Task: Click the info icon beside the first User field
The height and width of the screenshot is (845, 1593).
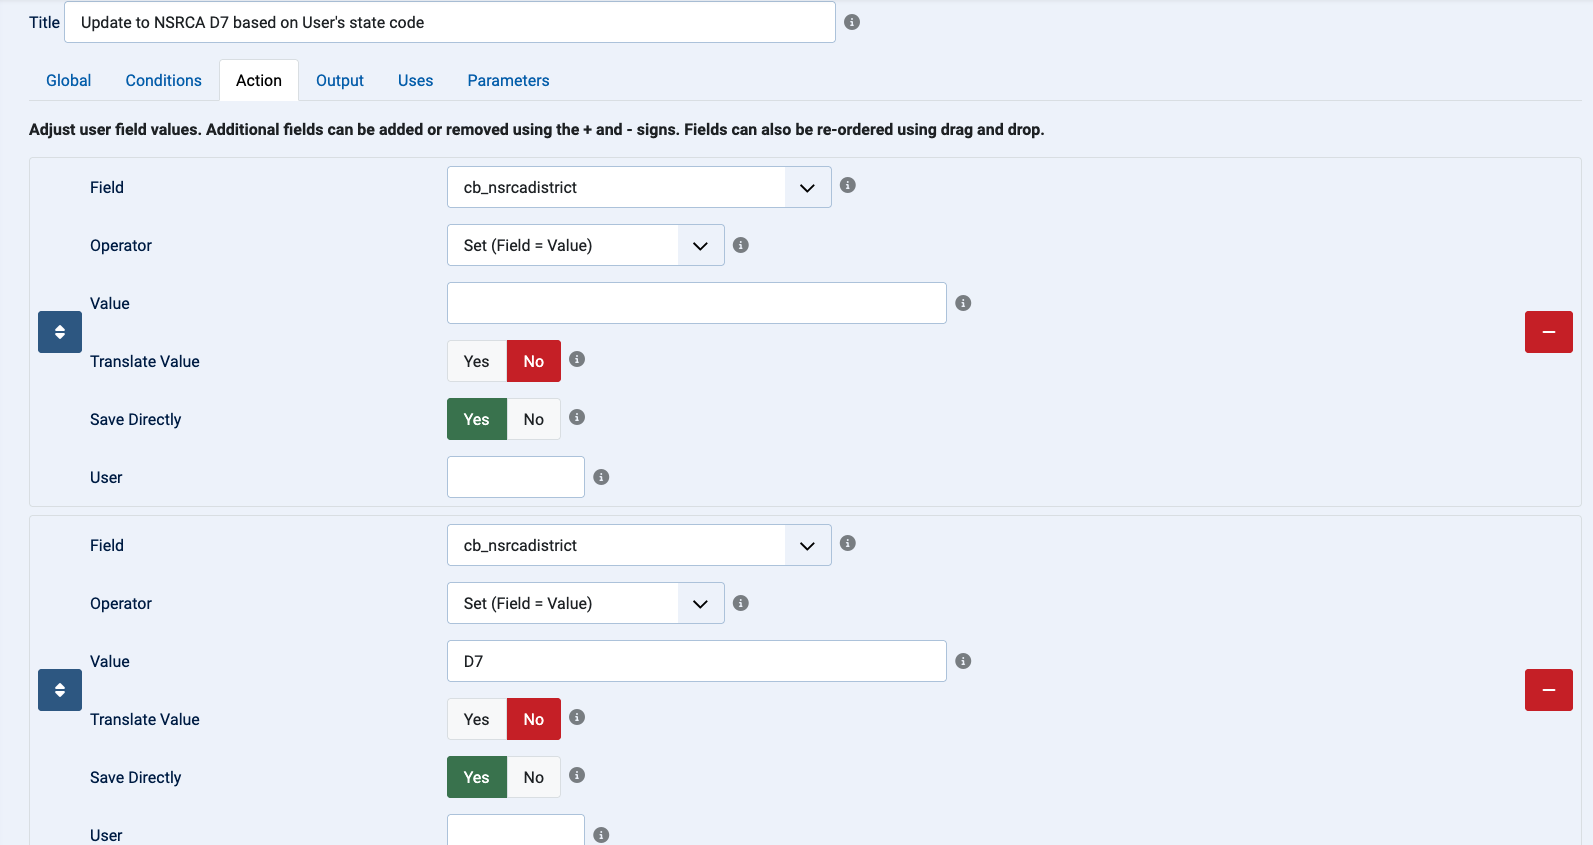Action: (601, 477)
